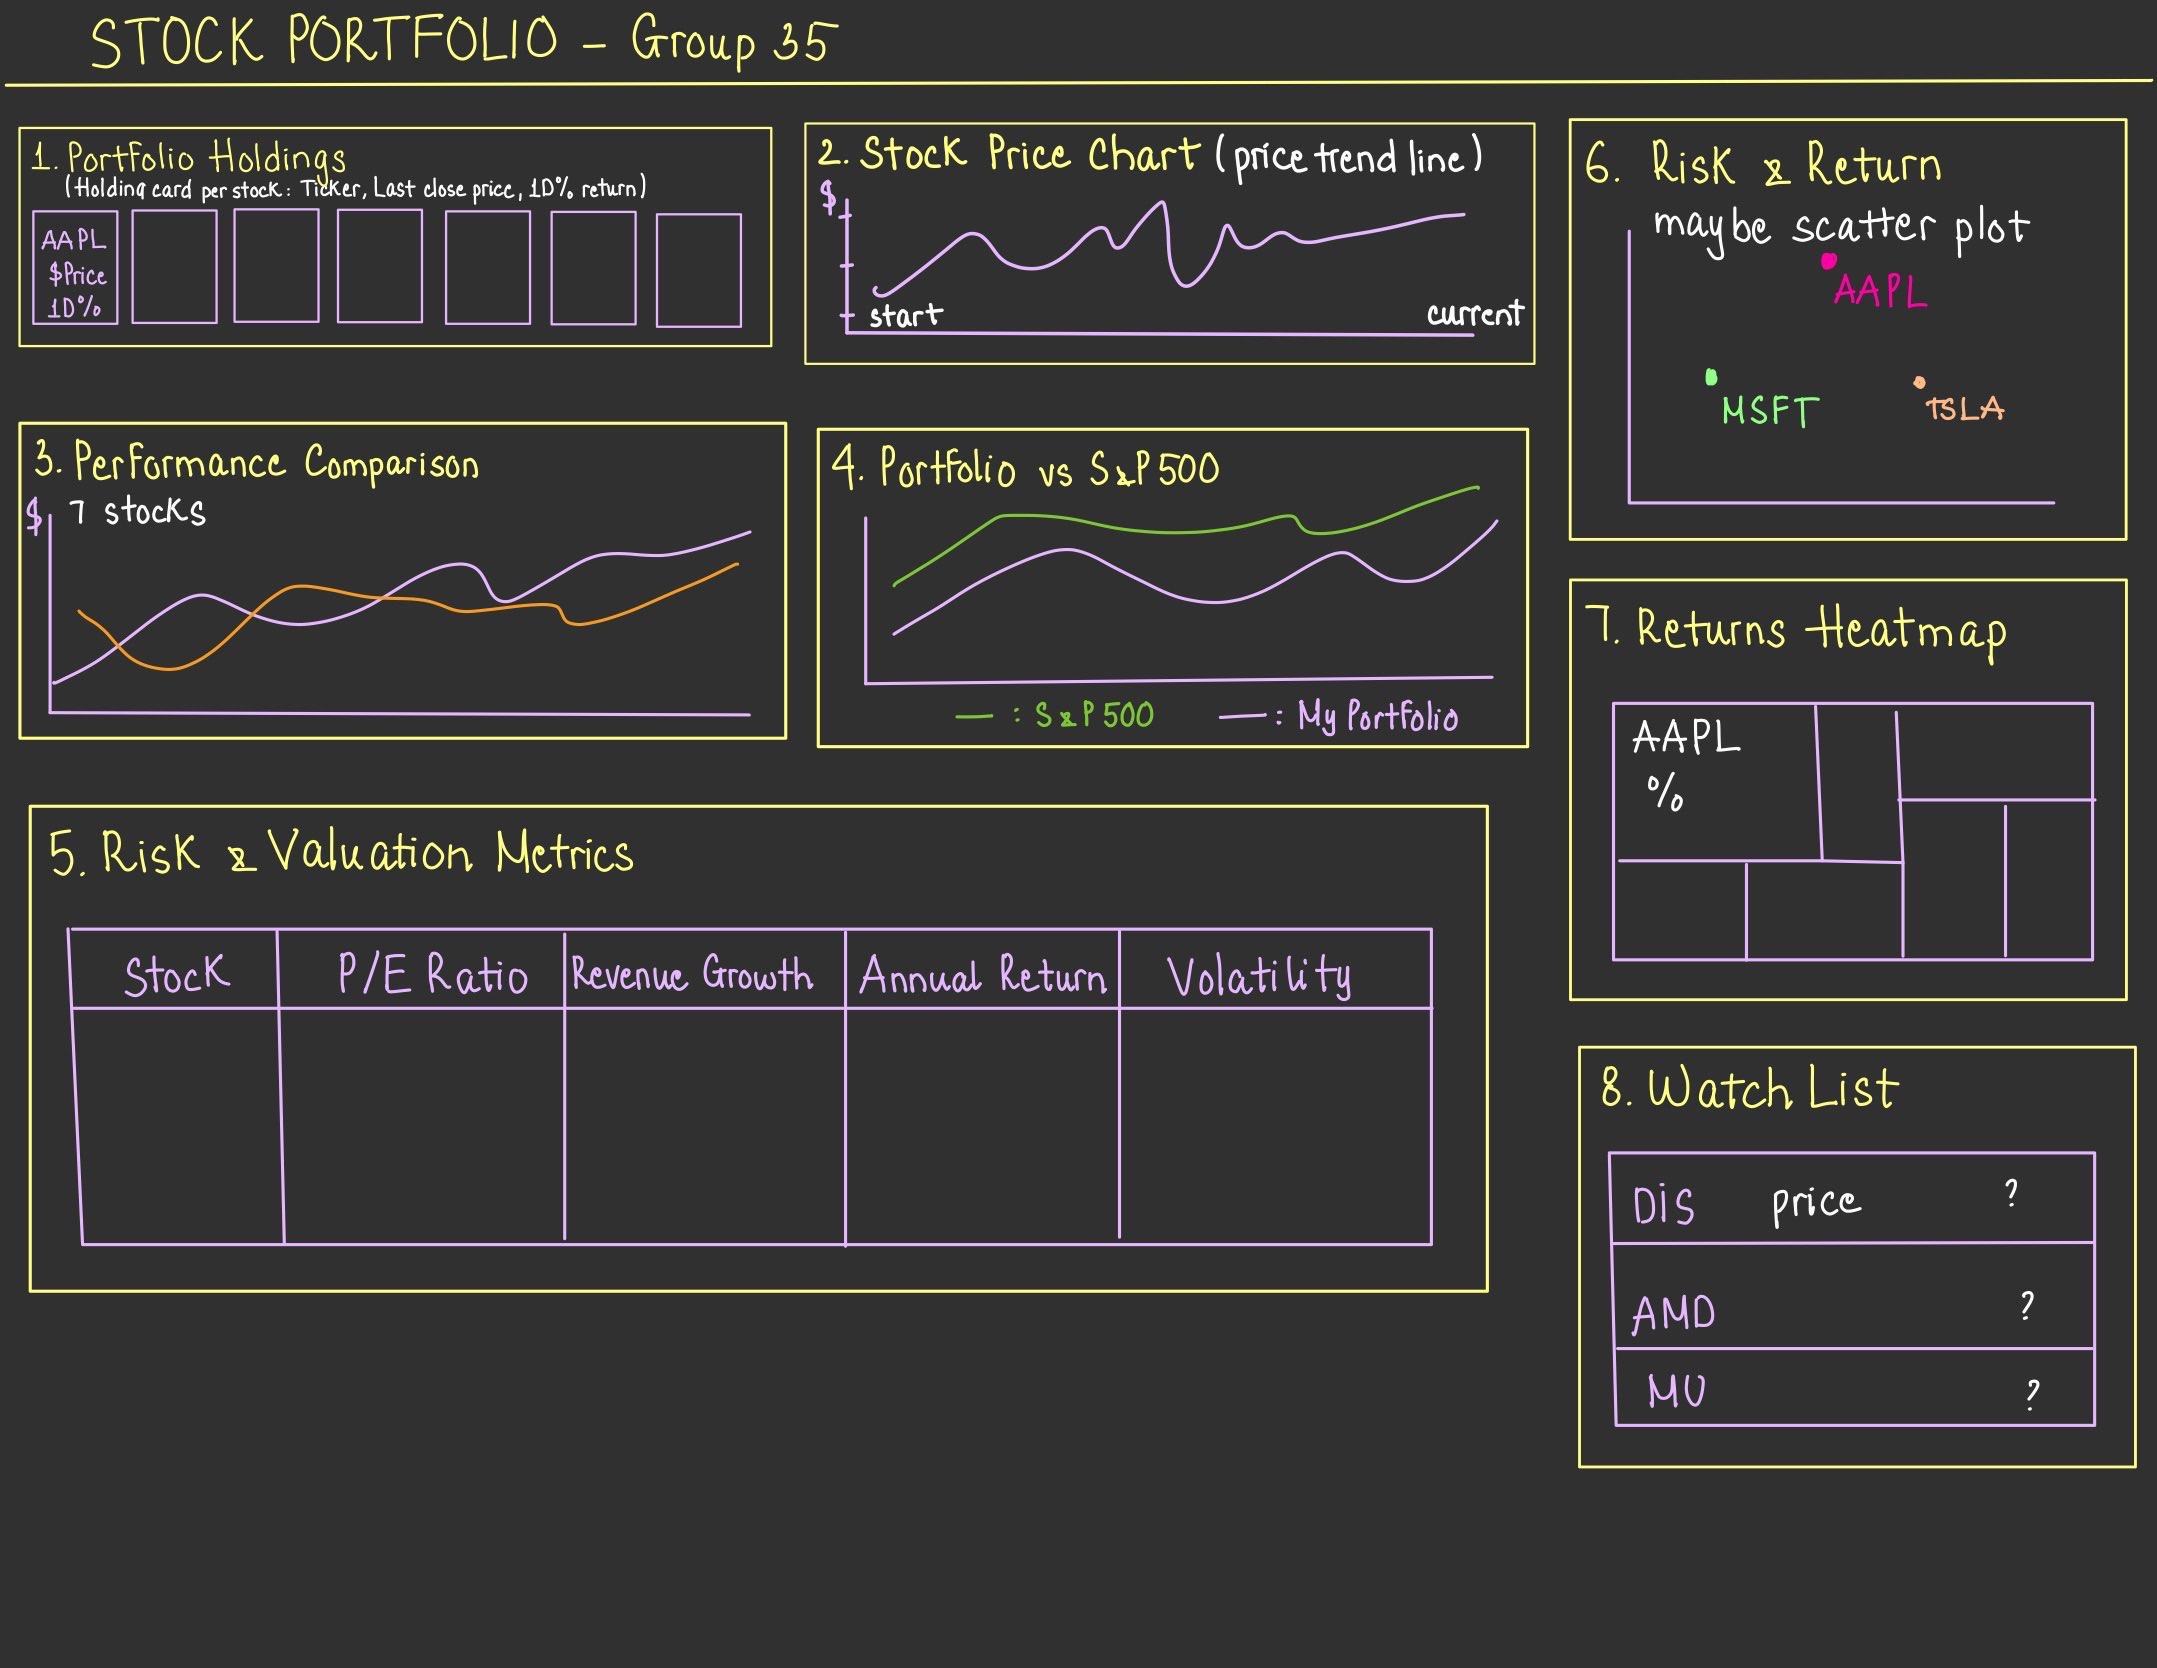2157x1668 pixels.
Task: Click the current label on price chart
Action: [1474, 314]
